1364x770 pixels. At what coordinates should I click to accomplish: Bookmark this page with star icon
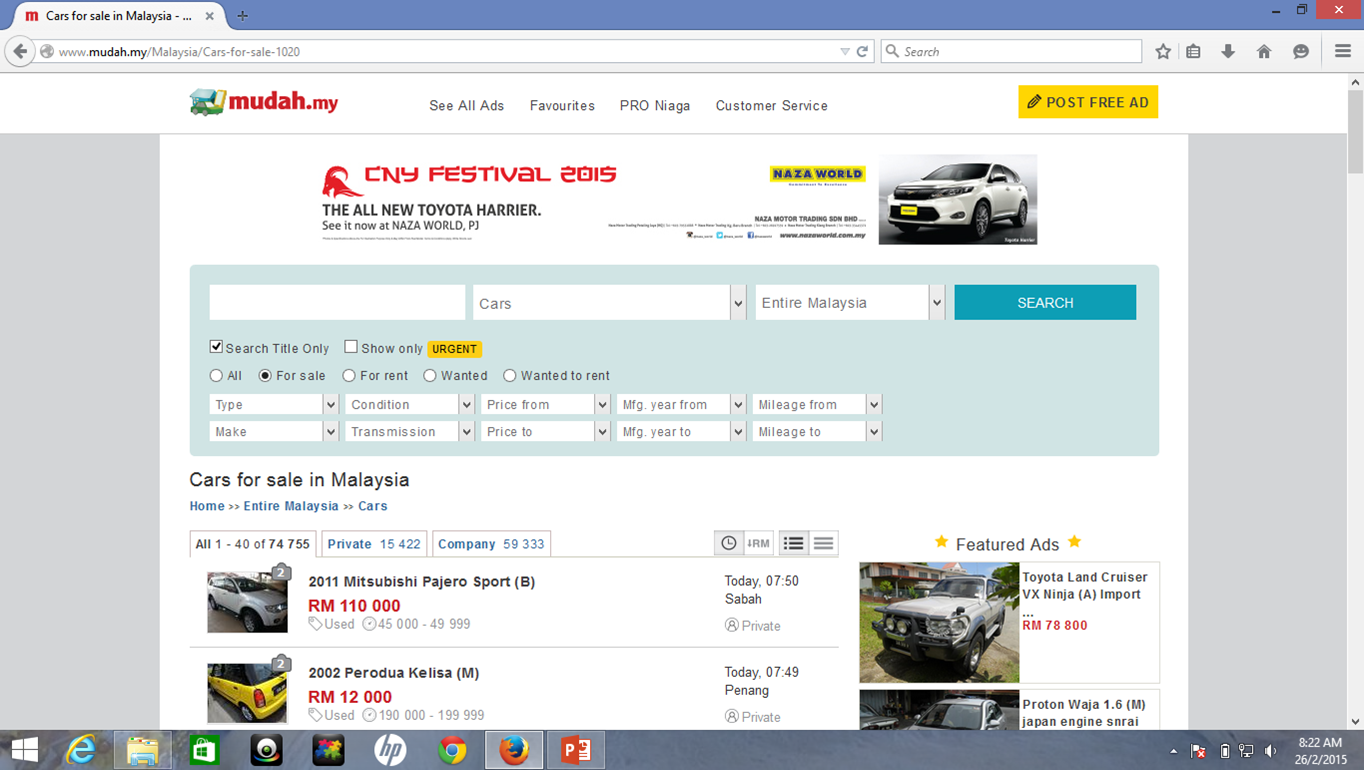(x=1163, y=51)
